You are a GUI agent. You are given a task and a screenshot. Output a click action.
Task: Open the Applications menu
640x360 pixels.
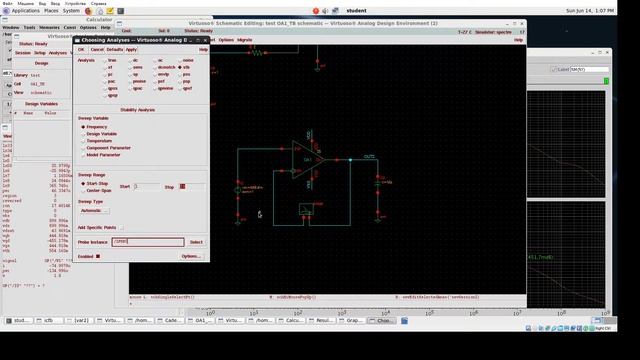pos(25,11)
